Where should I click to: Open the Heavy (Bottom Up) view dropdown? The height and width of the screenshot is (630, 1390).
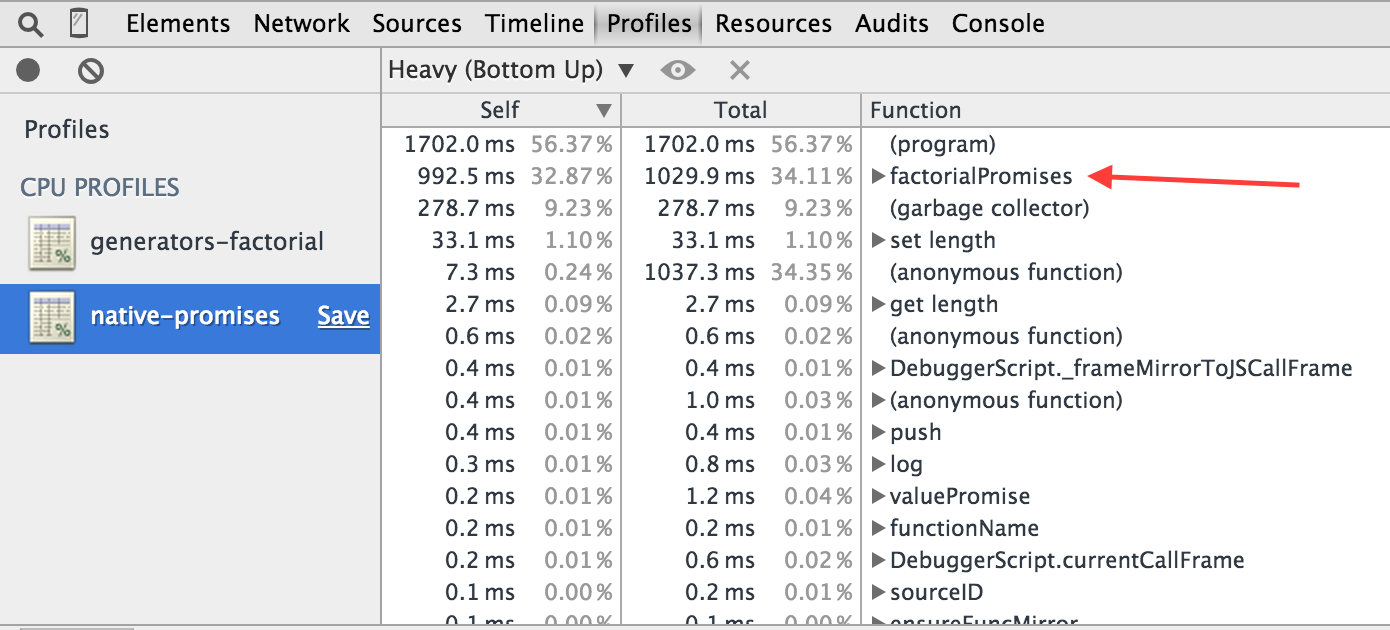coord(511,70)
